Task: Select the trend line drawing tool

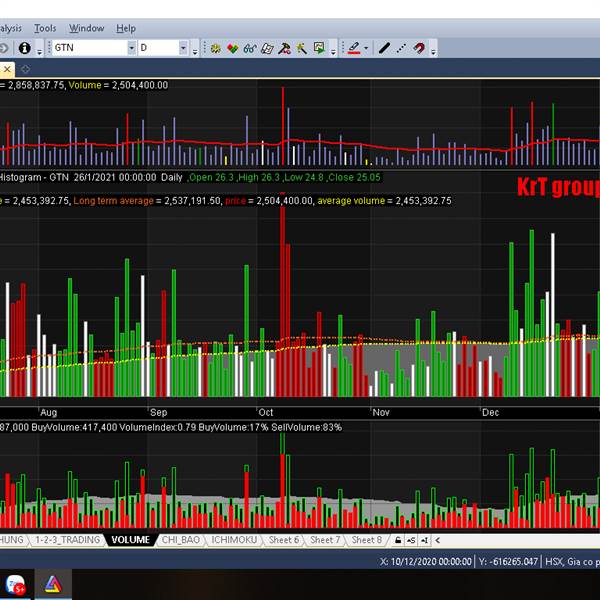Action: pos(384,47)
